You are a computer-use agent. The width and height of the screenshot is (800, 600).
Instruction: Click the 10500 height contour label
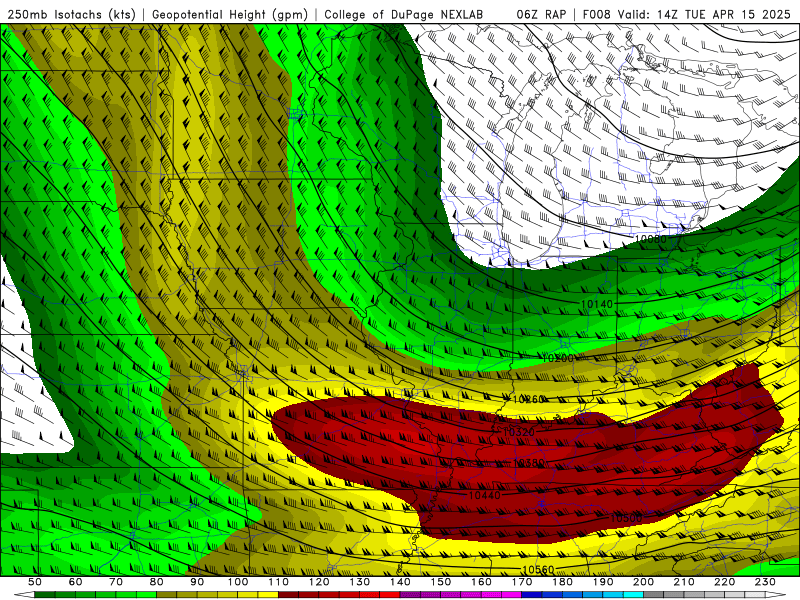[626, 518]
